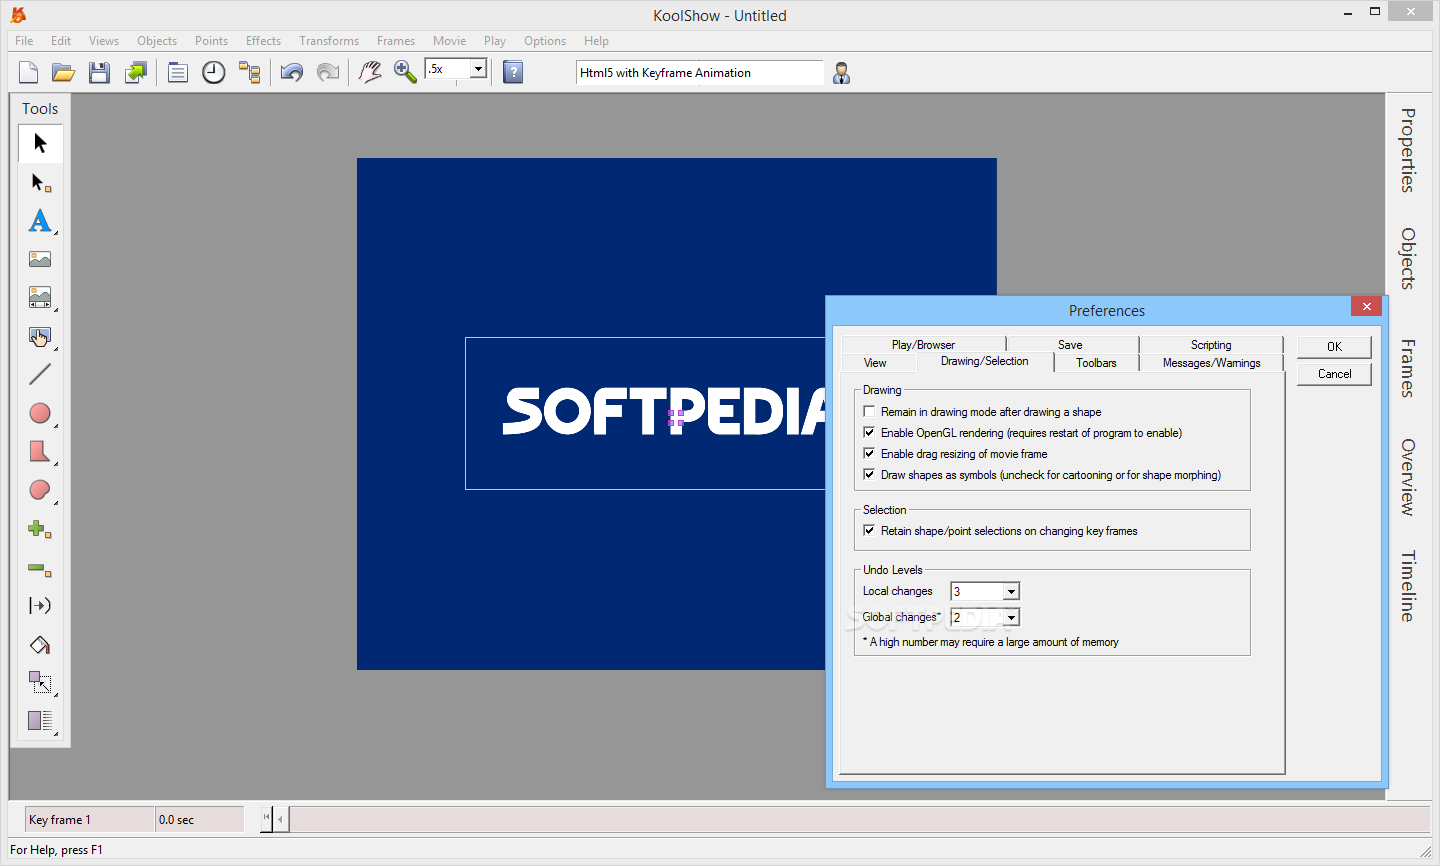Image resolution: width=1440 pixels, height=866 pixels.
Task: Activate the hand pan tool
Action: pos(370,72)
